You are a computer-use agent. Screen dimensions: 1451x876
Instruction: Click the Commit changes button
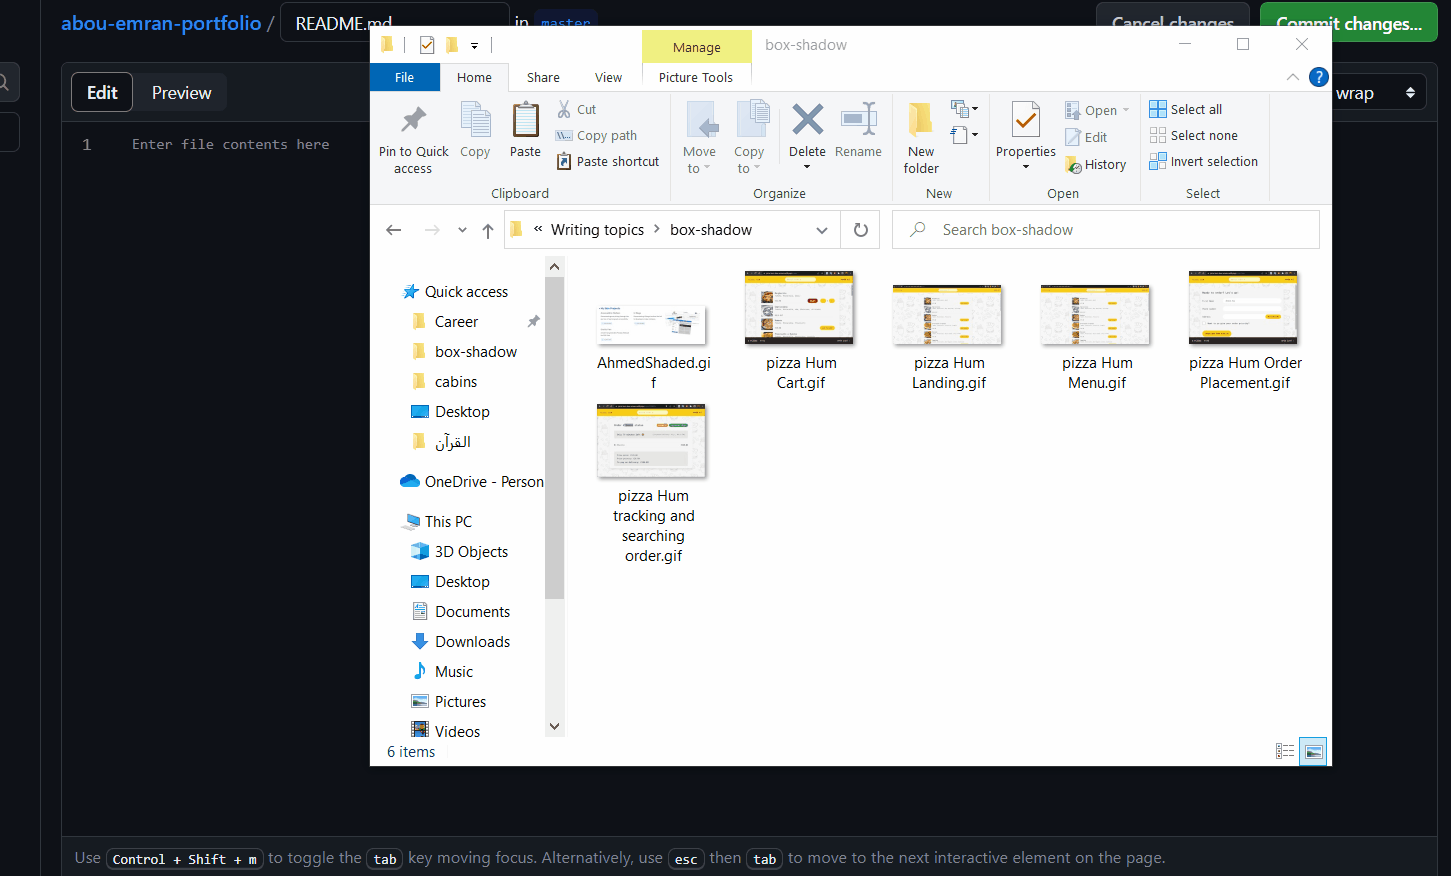pyautogui.click(x=1348, y=22)
